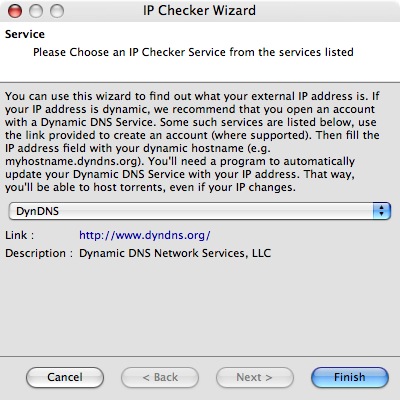This screenshot has width=400, height=400.
Task: Minimize the wizard with the middle title-bar button
Action: tap(36, 11)
